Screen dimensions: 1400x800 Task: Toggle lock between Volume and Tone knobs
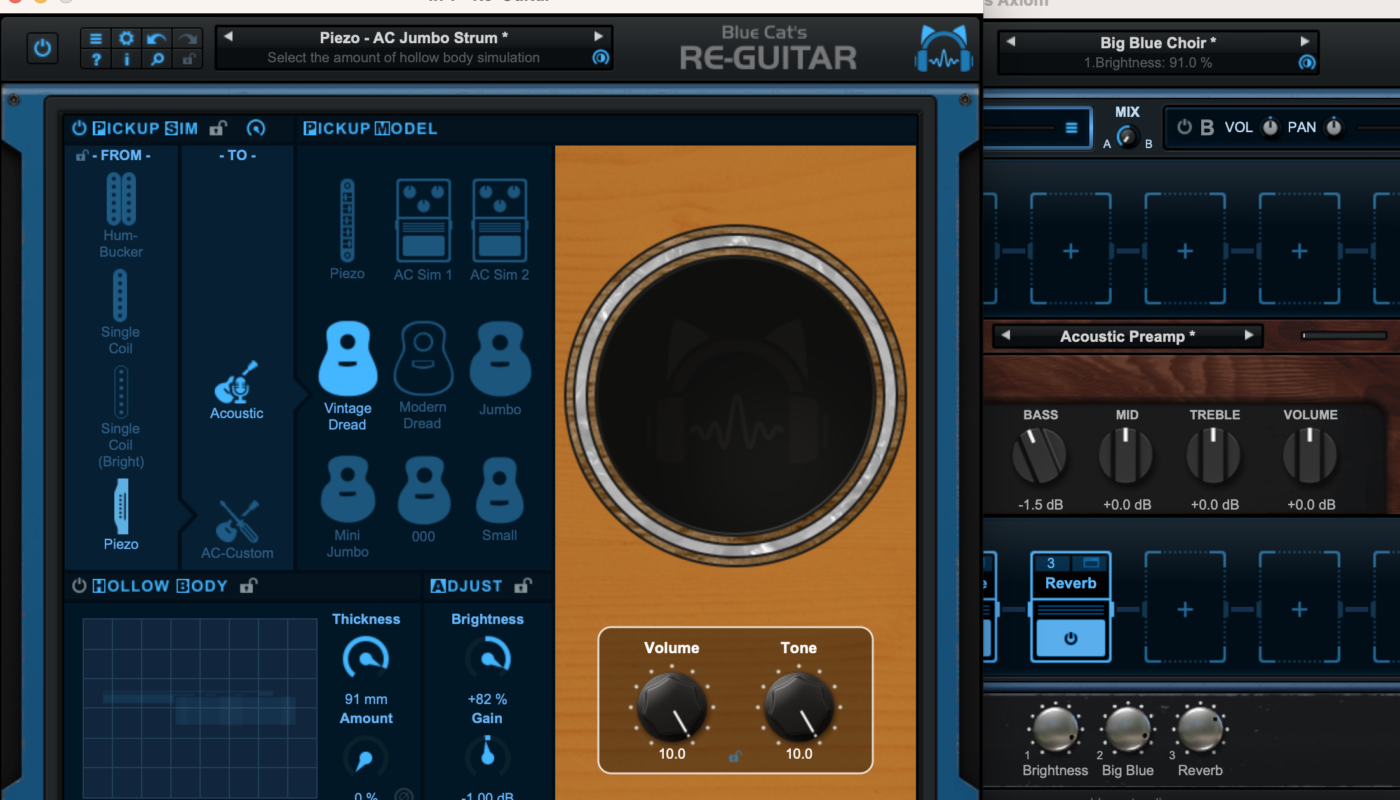click(735, 757)
